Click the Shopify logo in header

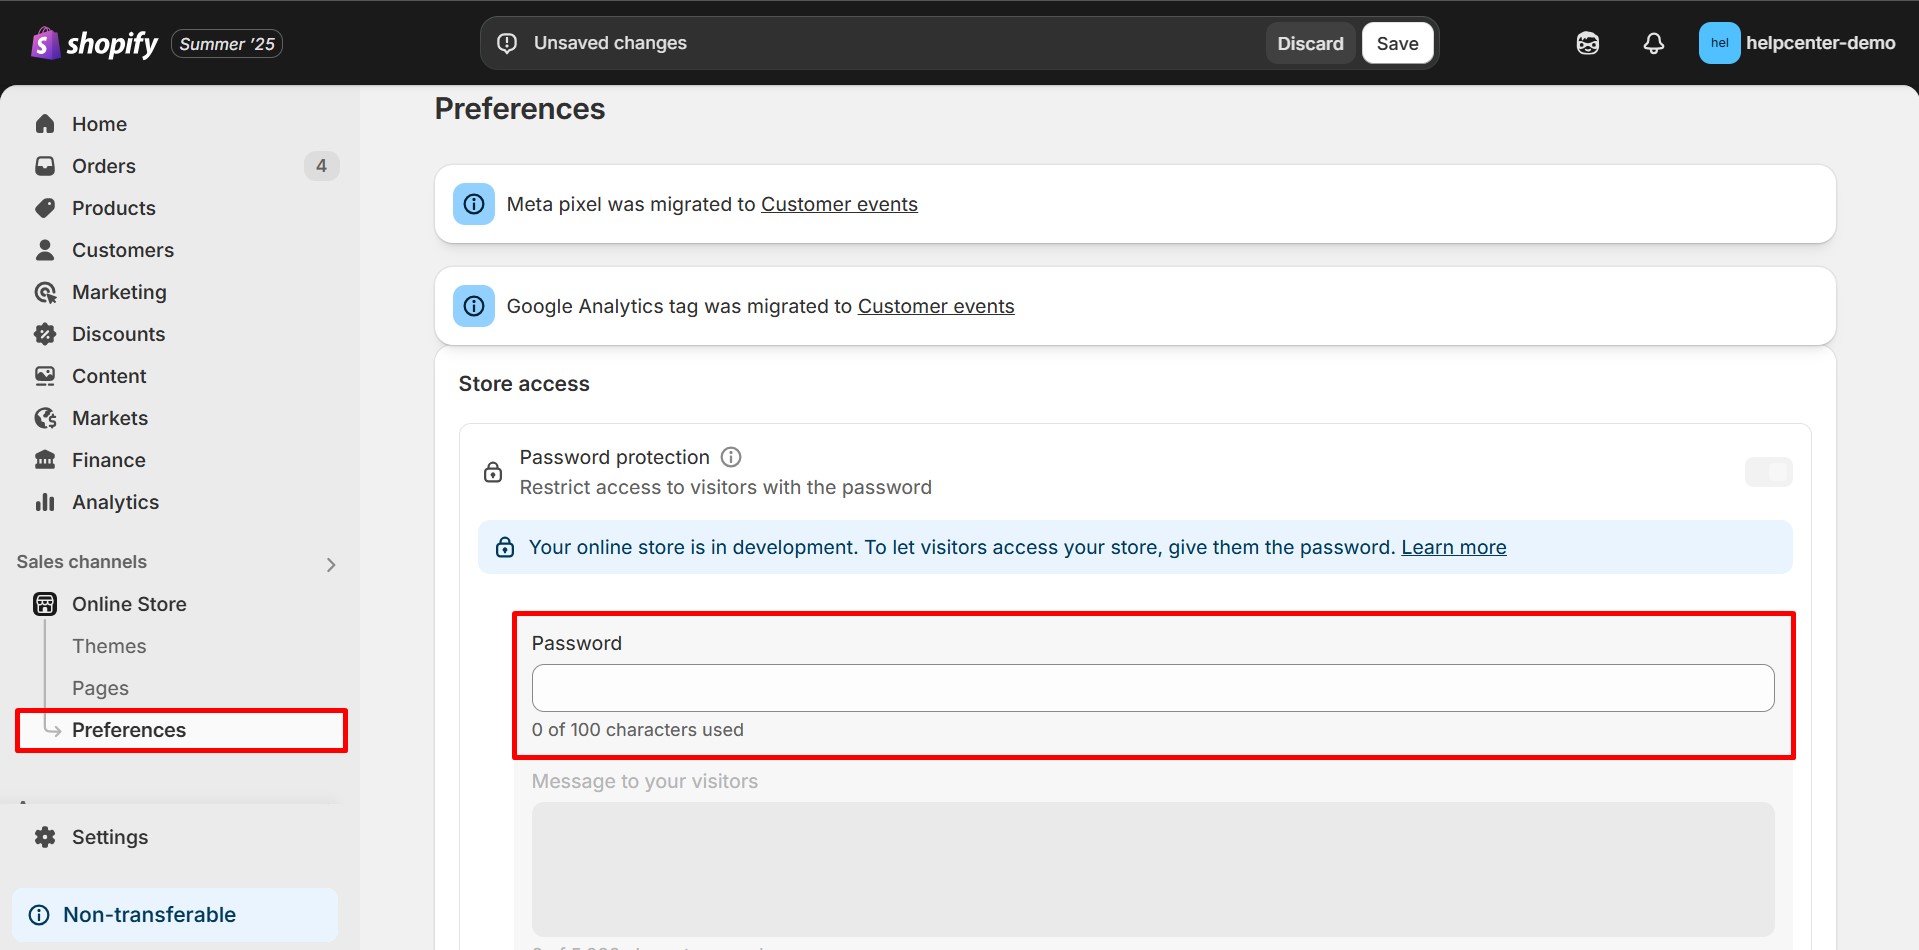95,43
